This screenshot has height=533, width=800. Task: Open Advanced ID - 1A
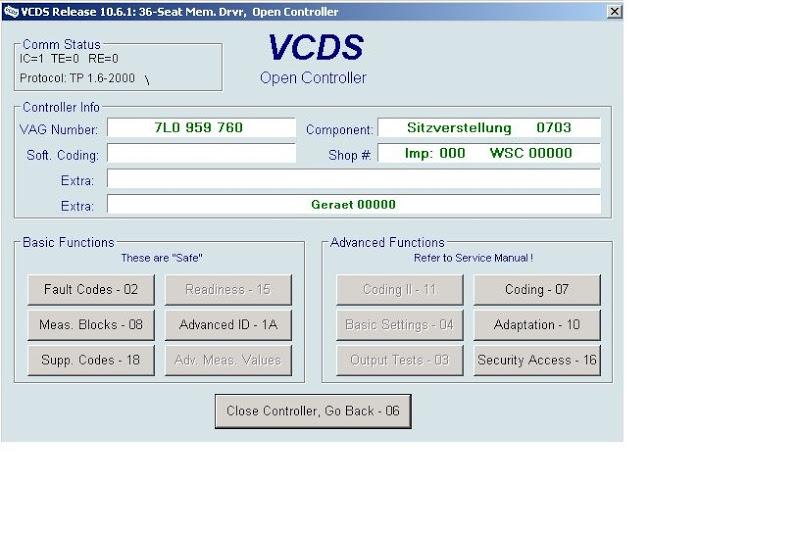pyautogui.click(x=228, y=325)
